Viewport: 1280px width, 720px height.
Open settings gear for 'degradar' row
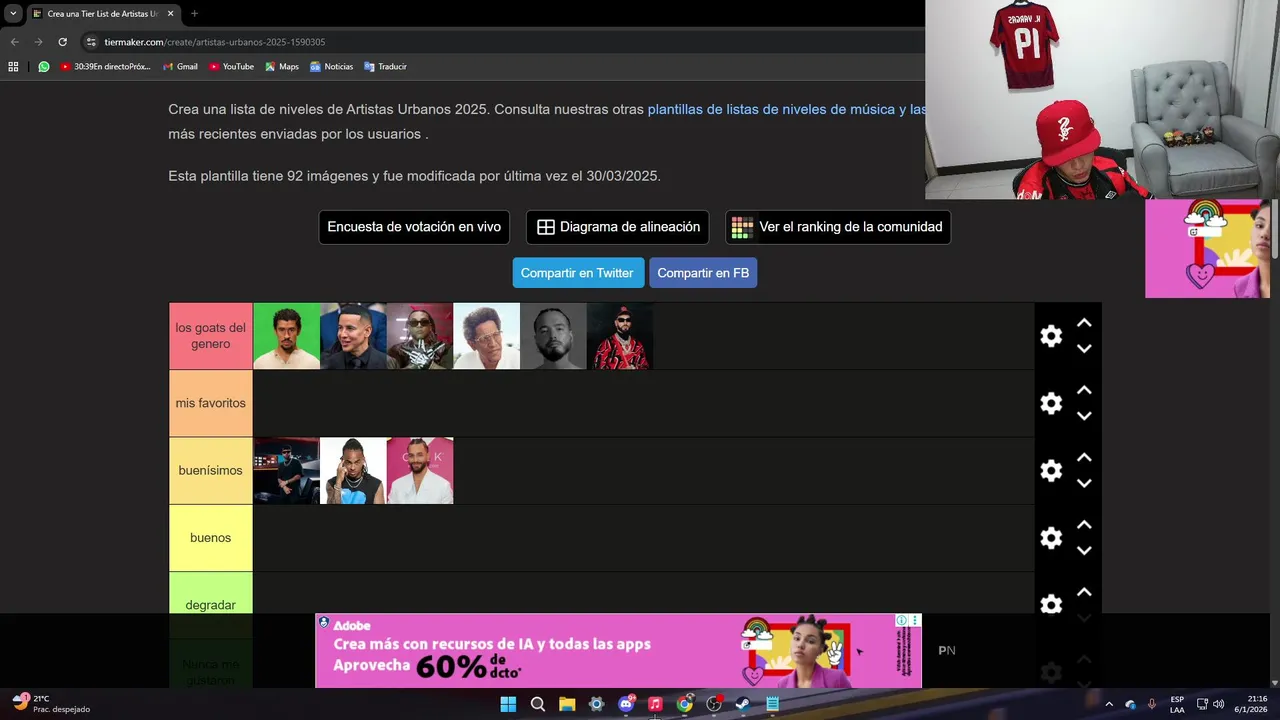click(x=1051, y=604)
